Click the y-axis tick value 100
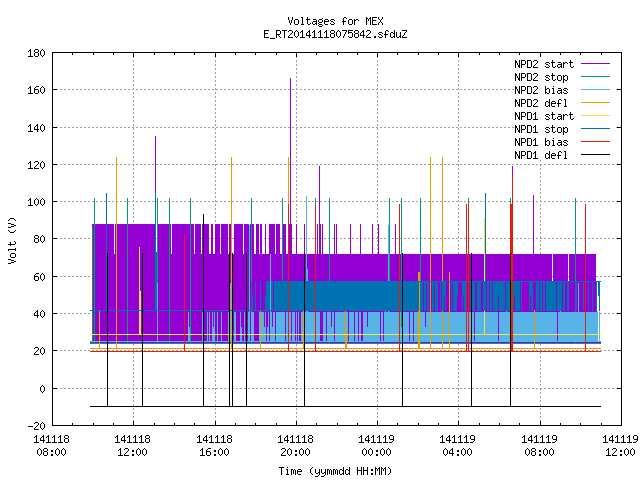 point(36,202)
